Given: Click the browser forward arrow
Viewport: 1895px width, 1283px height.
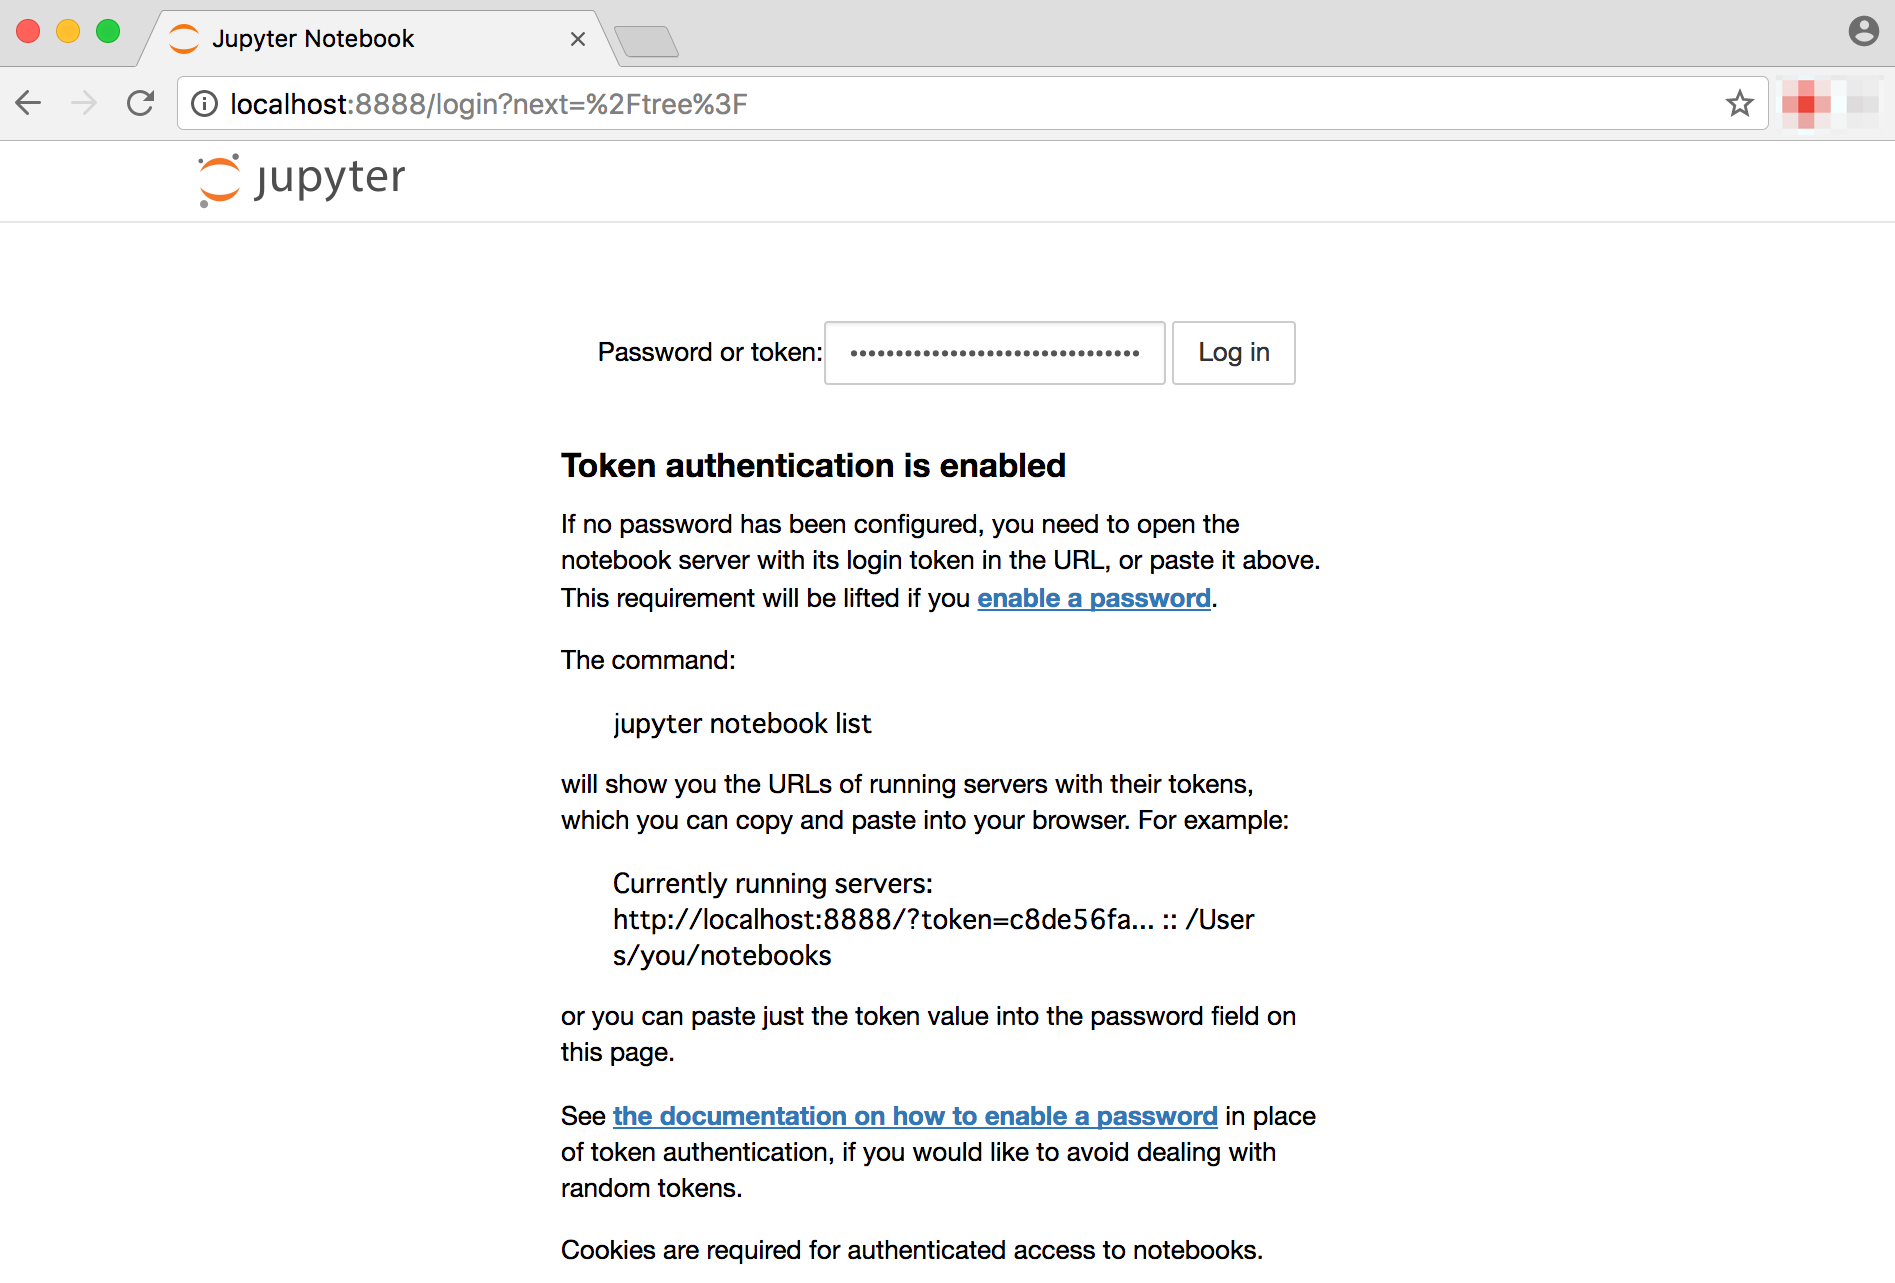Looking at the screenshot, I should (85, 103).
